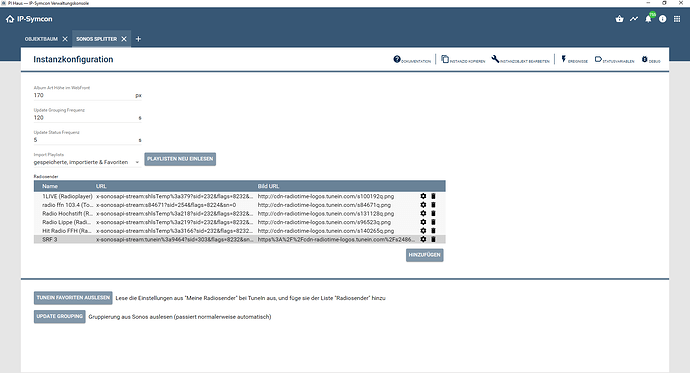The height and width of the screenshot is (373, 690).
Task: Delete the radio ffn 103.4 row
Action: (x=433, y=205)
